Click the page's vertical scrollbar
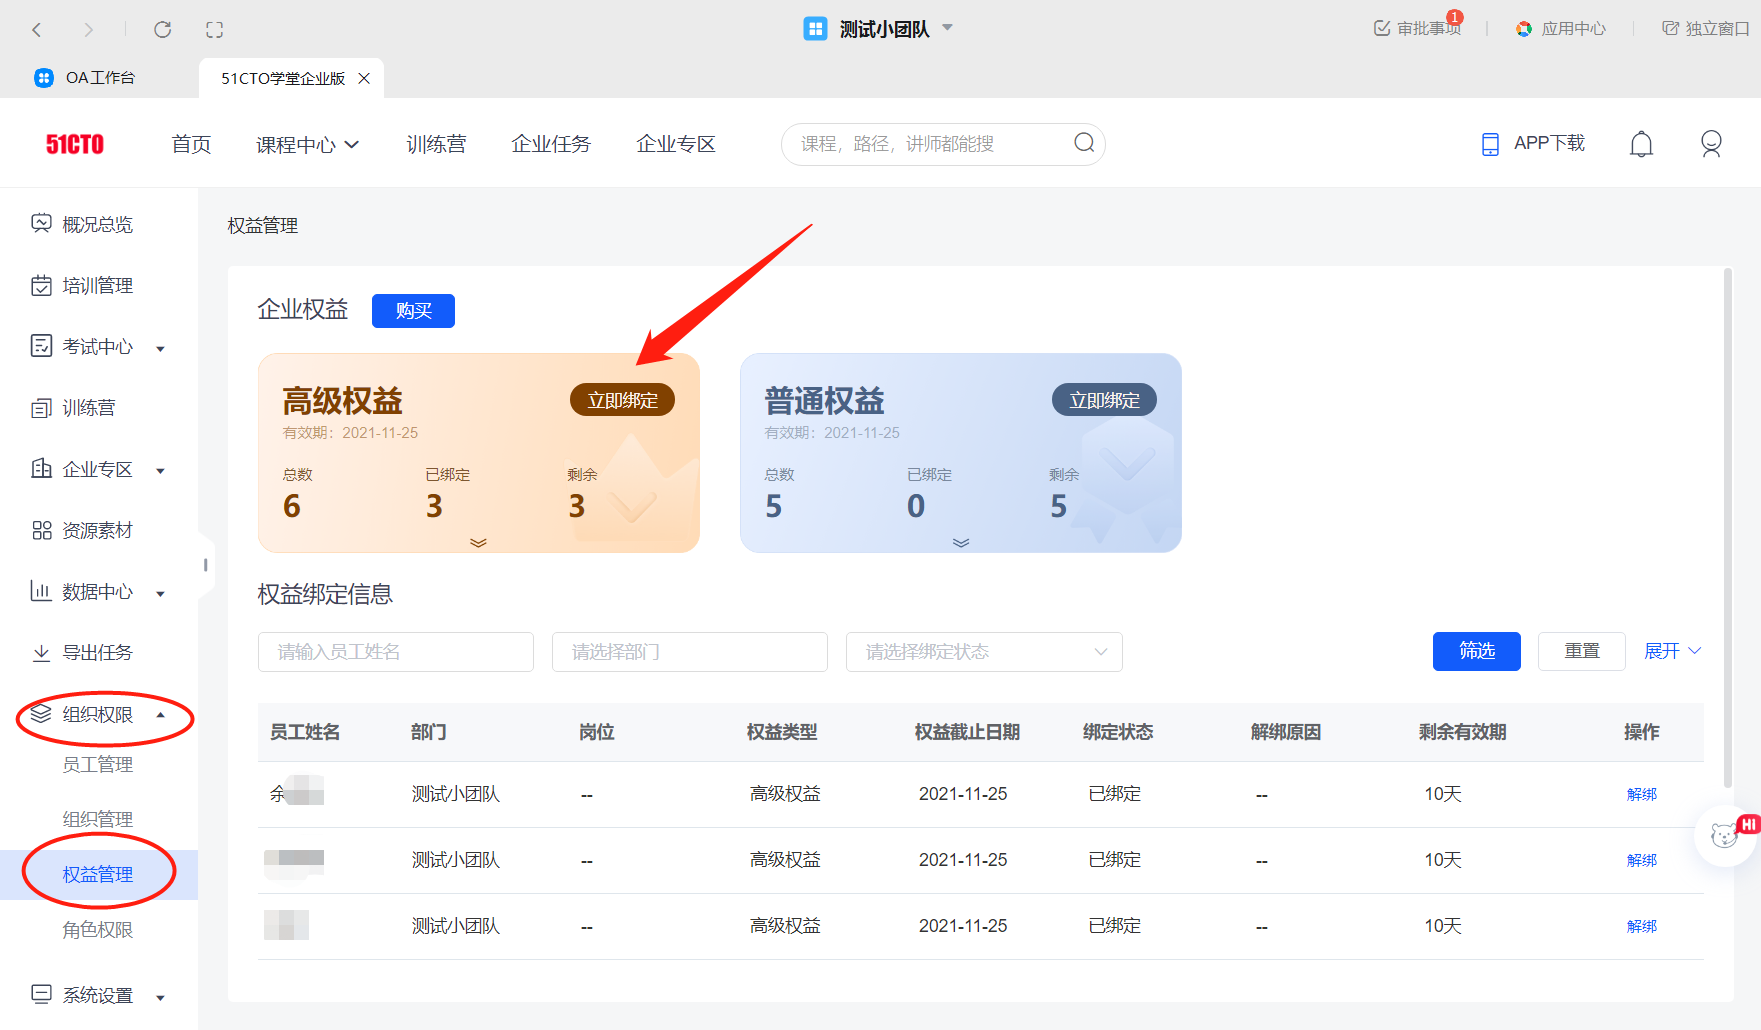 (x=1728, y=528)
